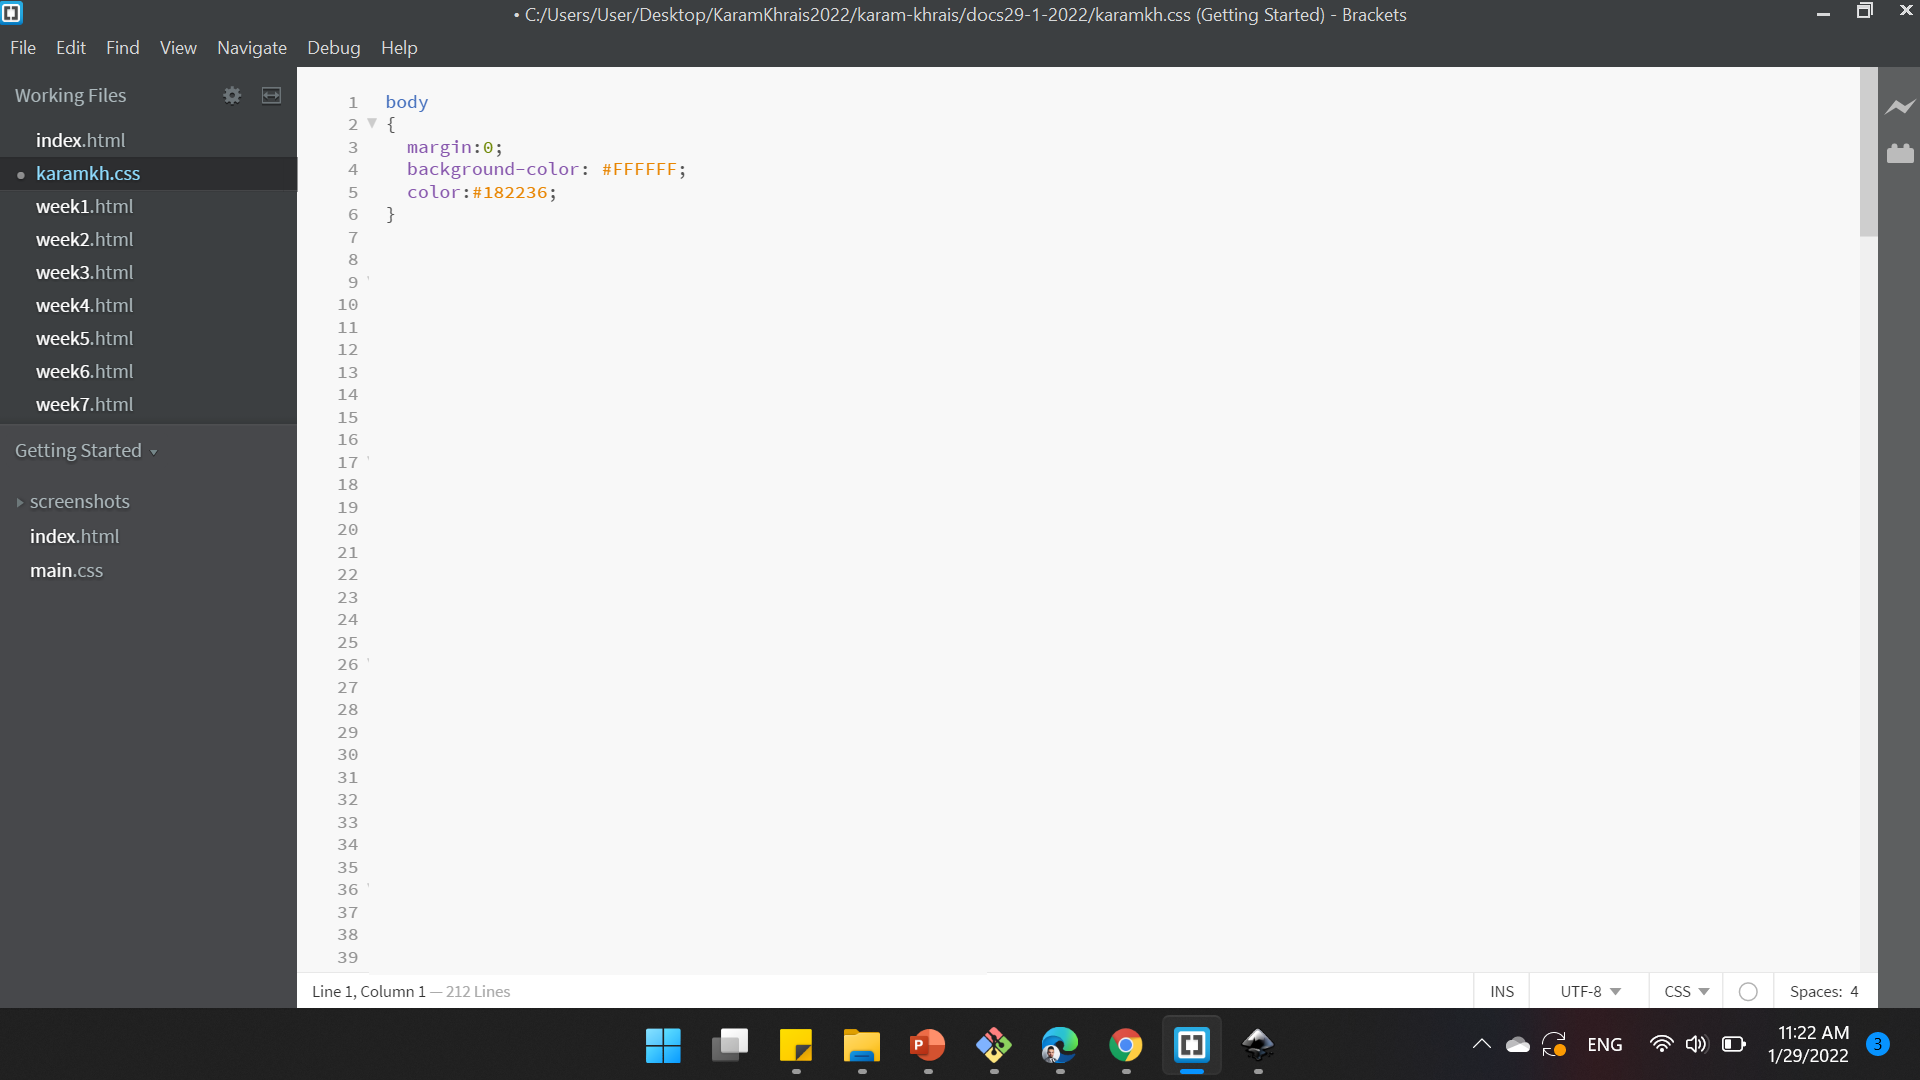1920x1080 pixels.
Task: Click the background-color hex value #FFFFFF
Action: point(640,169)
